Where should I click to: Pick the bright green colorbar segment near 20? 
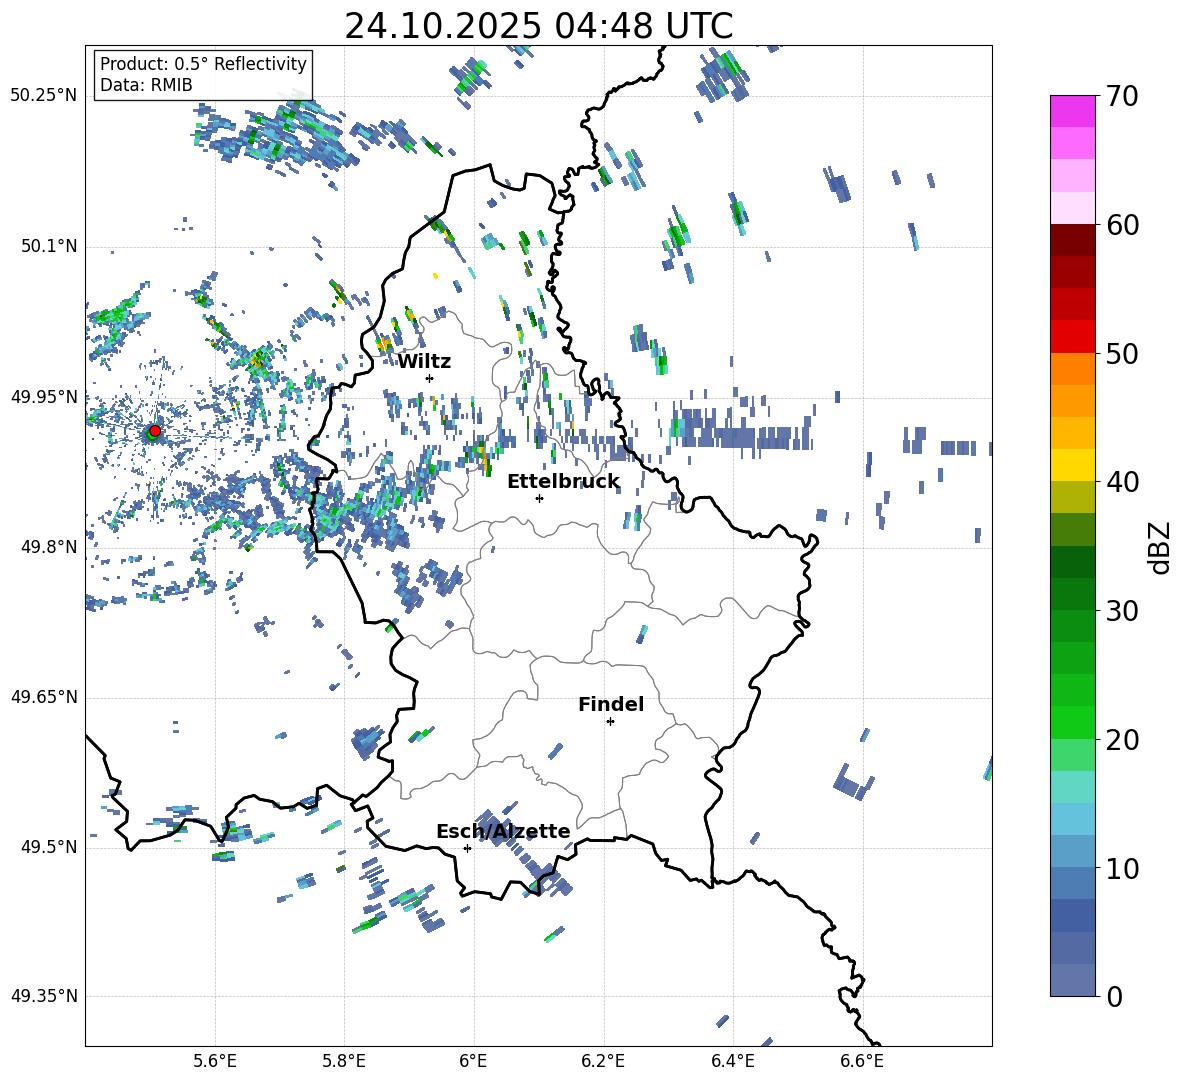[1073, 722]
